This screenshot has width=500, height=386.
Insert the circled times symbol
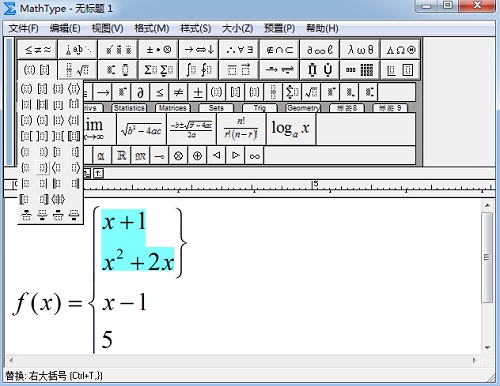(178, 156)
